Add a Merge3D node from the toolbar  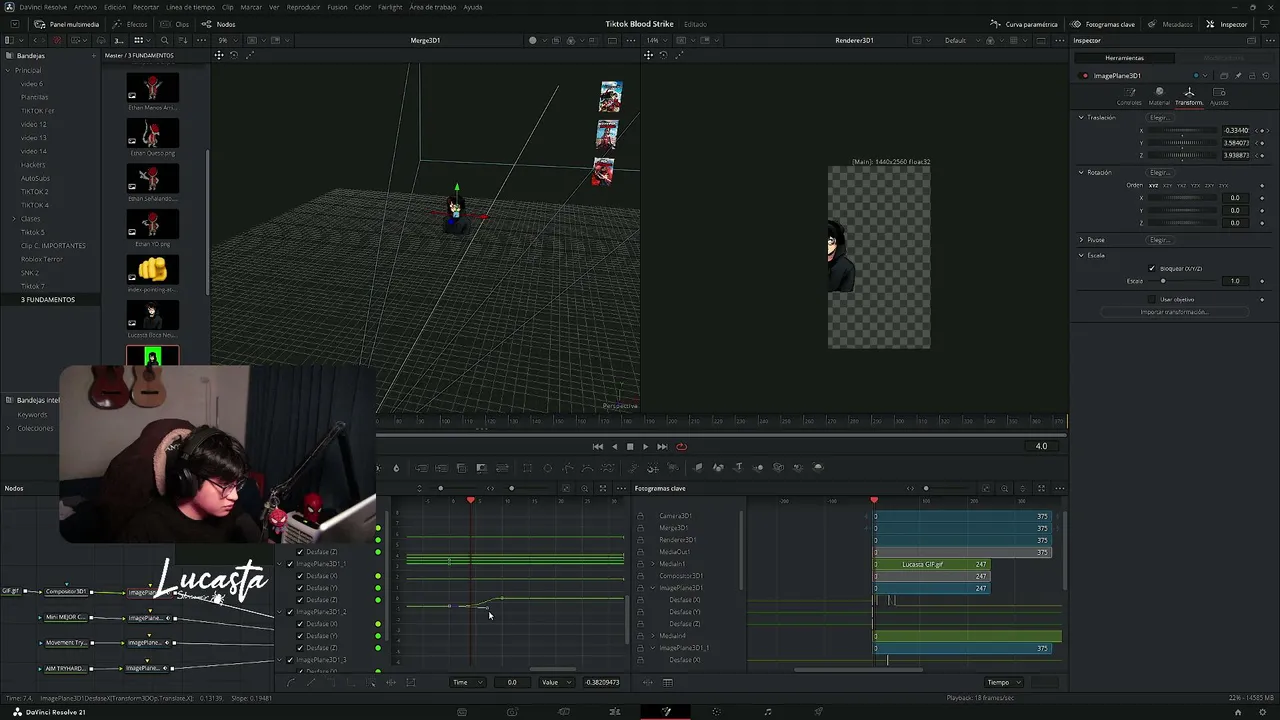(758, 468)
